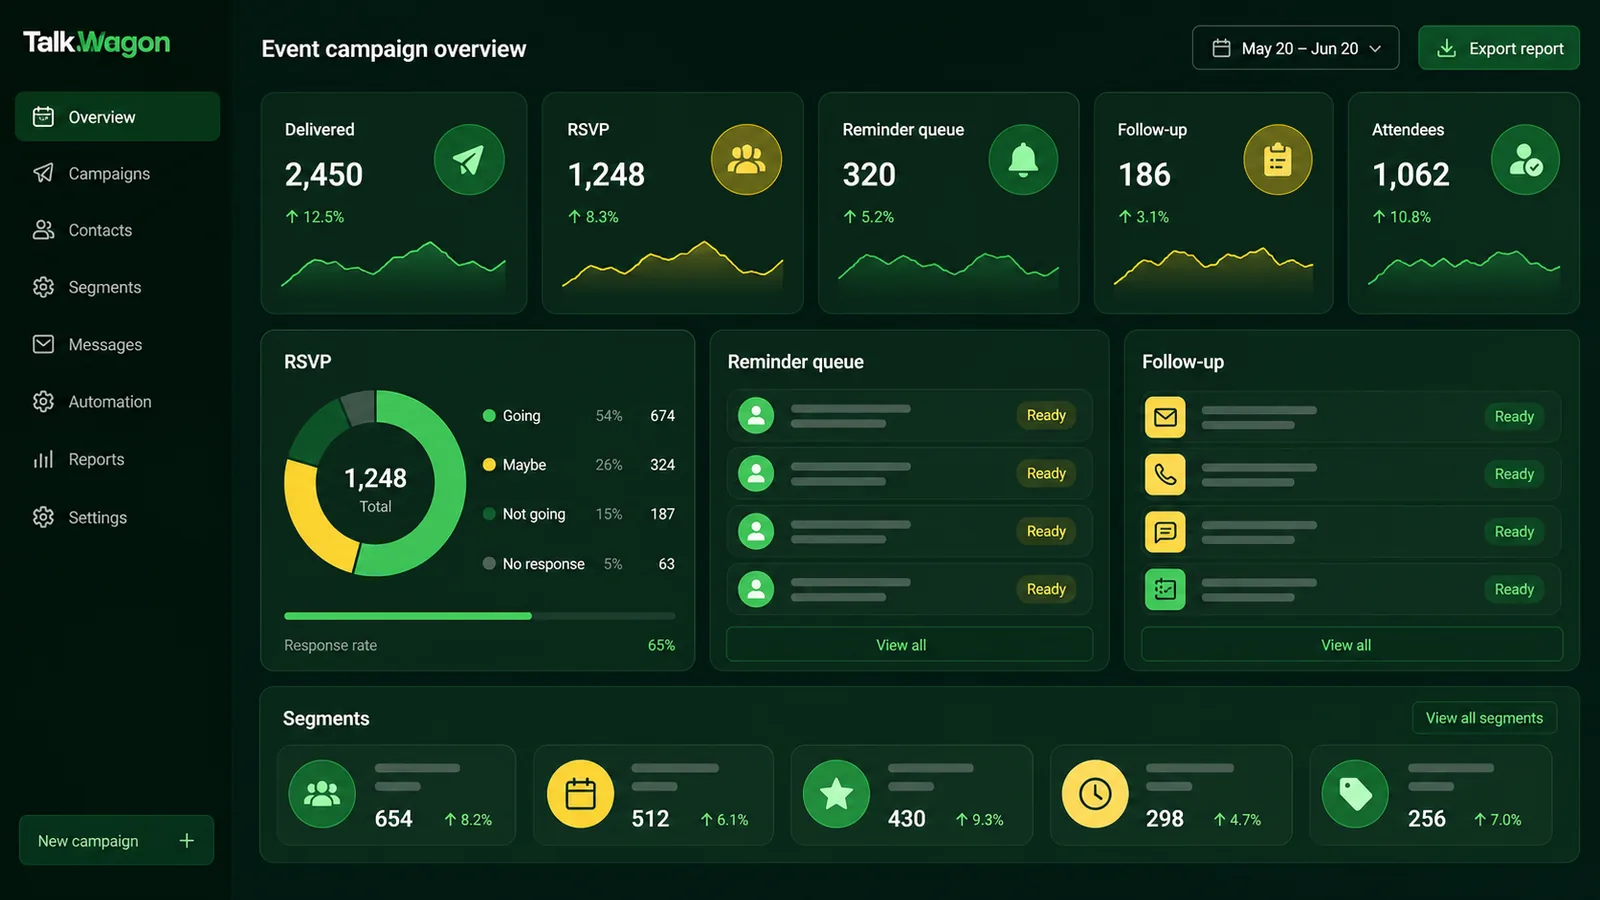Click the Follow-up clipboard icon
This screenshot has height=900, width=1600.
click(x=1278, y=160)
